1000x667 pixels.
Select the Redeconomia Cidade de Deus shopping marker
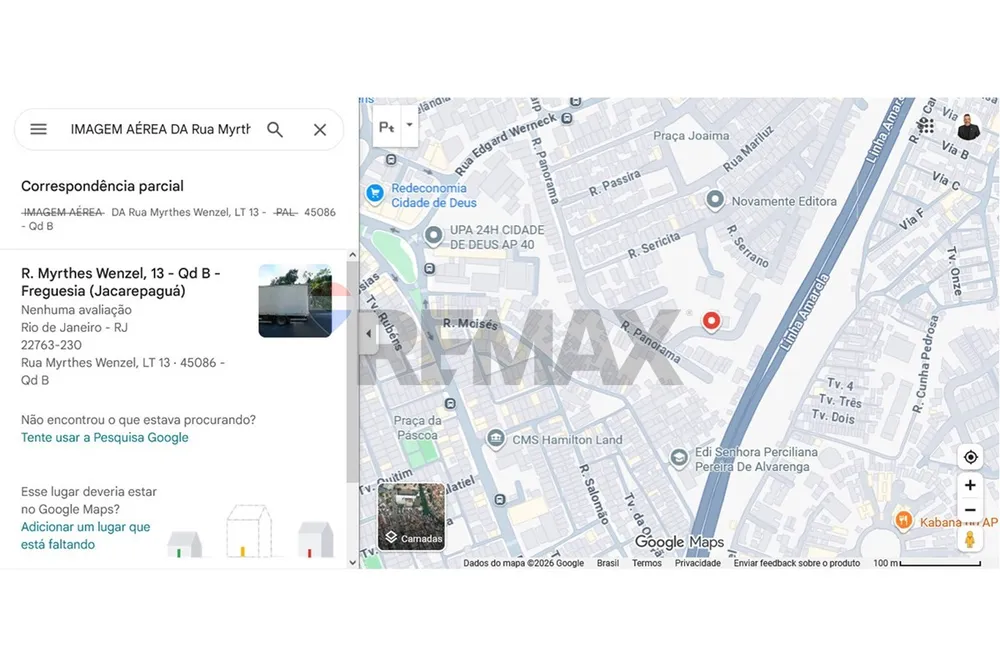coord(374,192)
